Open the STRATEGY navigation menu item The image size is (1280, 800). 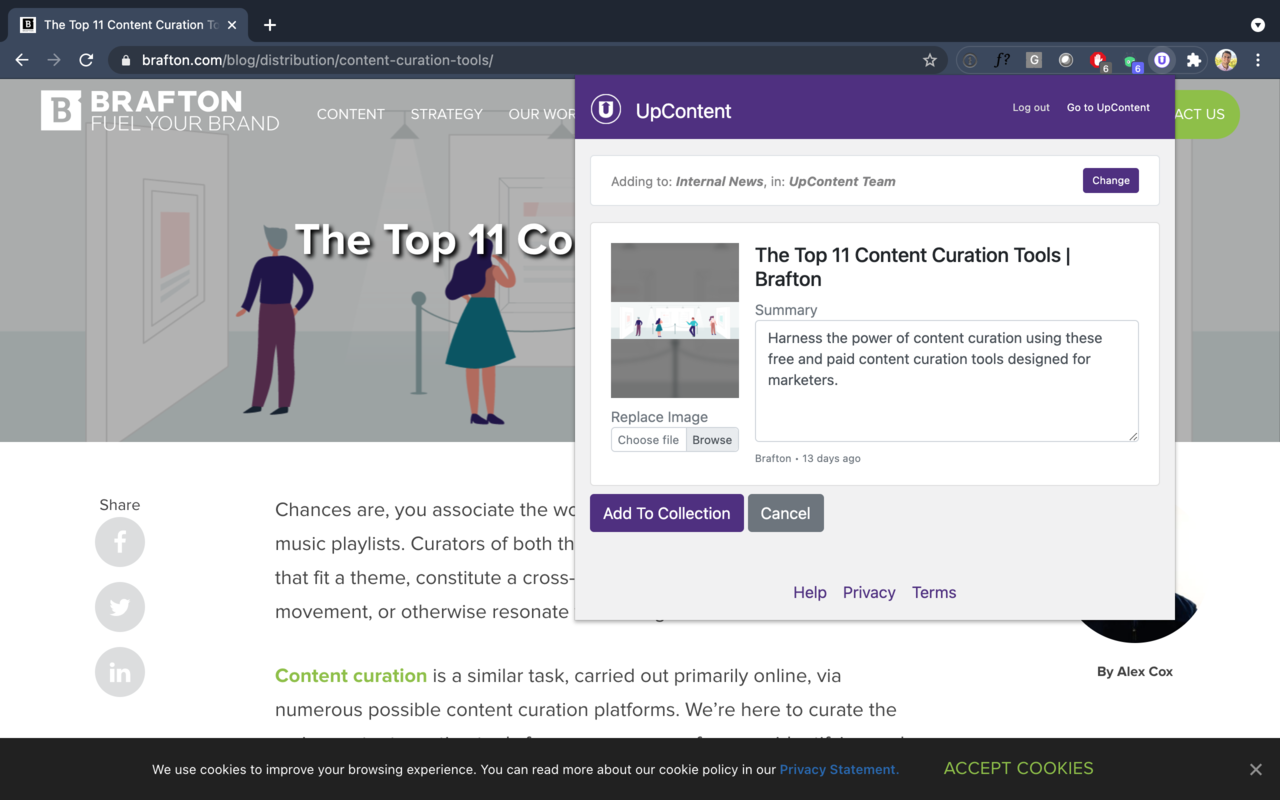[446, 114]
